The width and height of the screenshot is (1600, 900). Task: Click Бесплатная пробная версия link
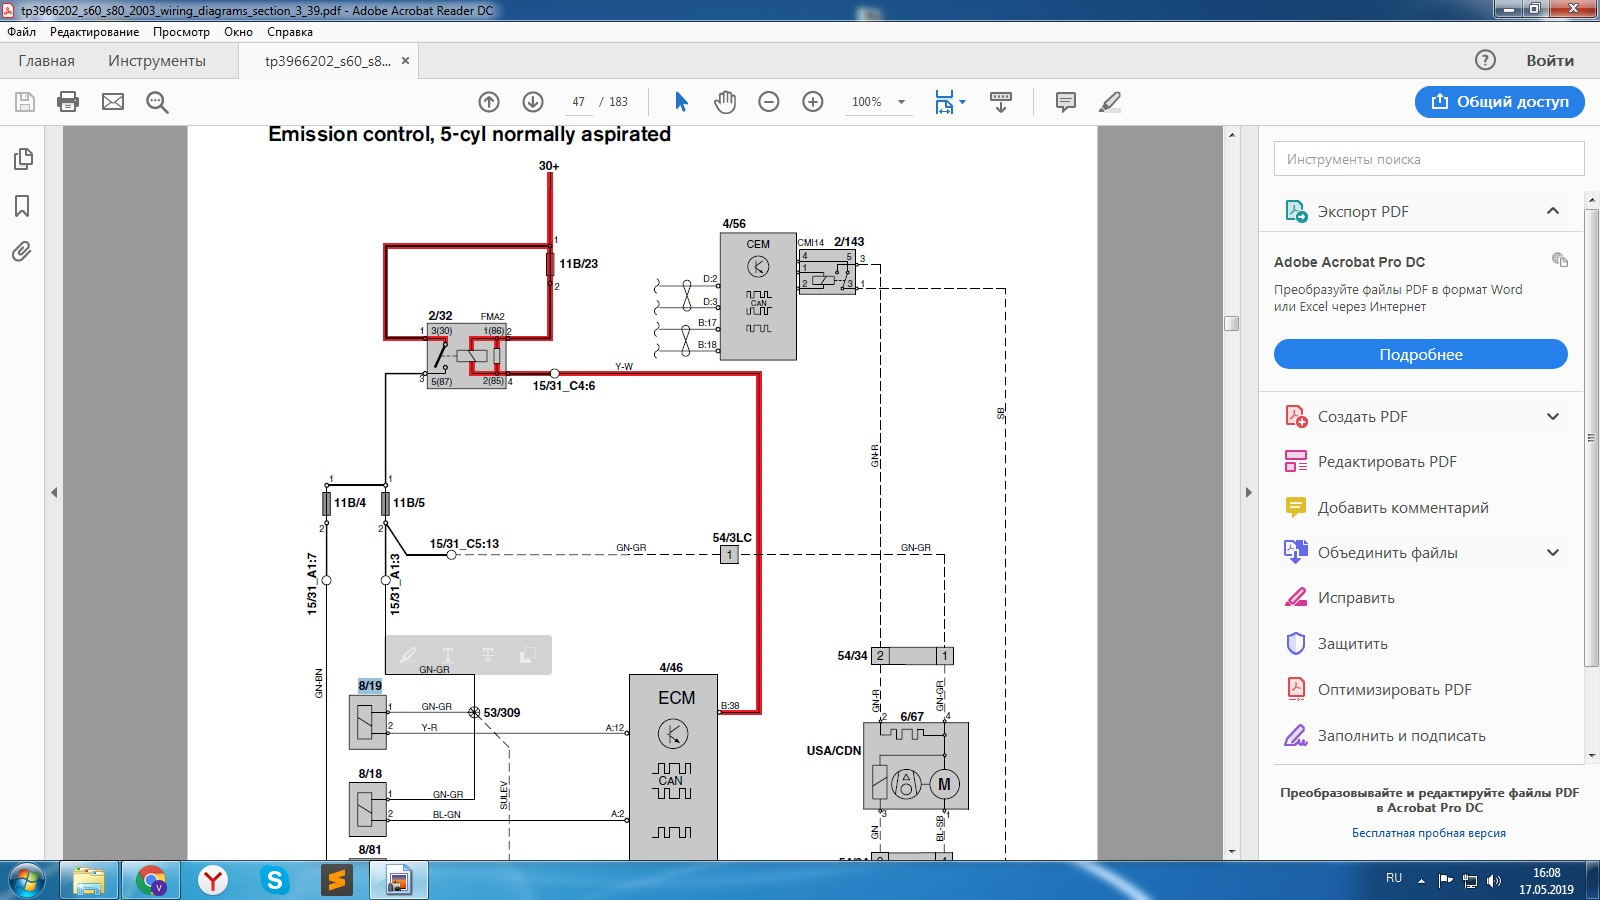pyautogui.click(x=1428, y=833)
